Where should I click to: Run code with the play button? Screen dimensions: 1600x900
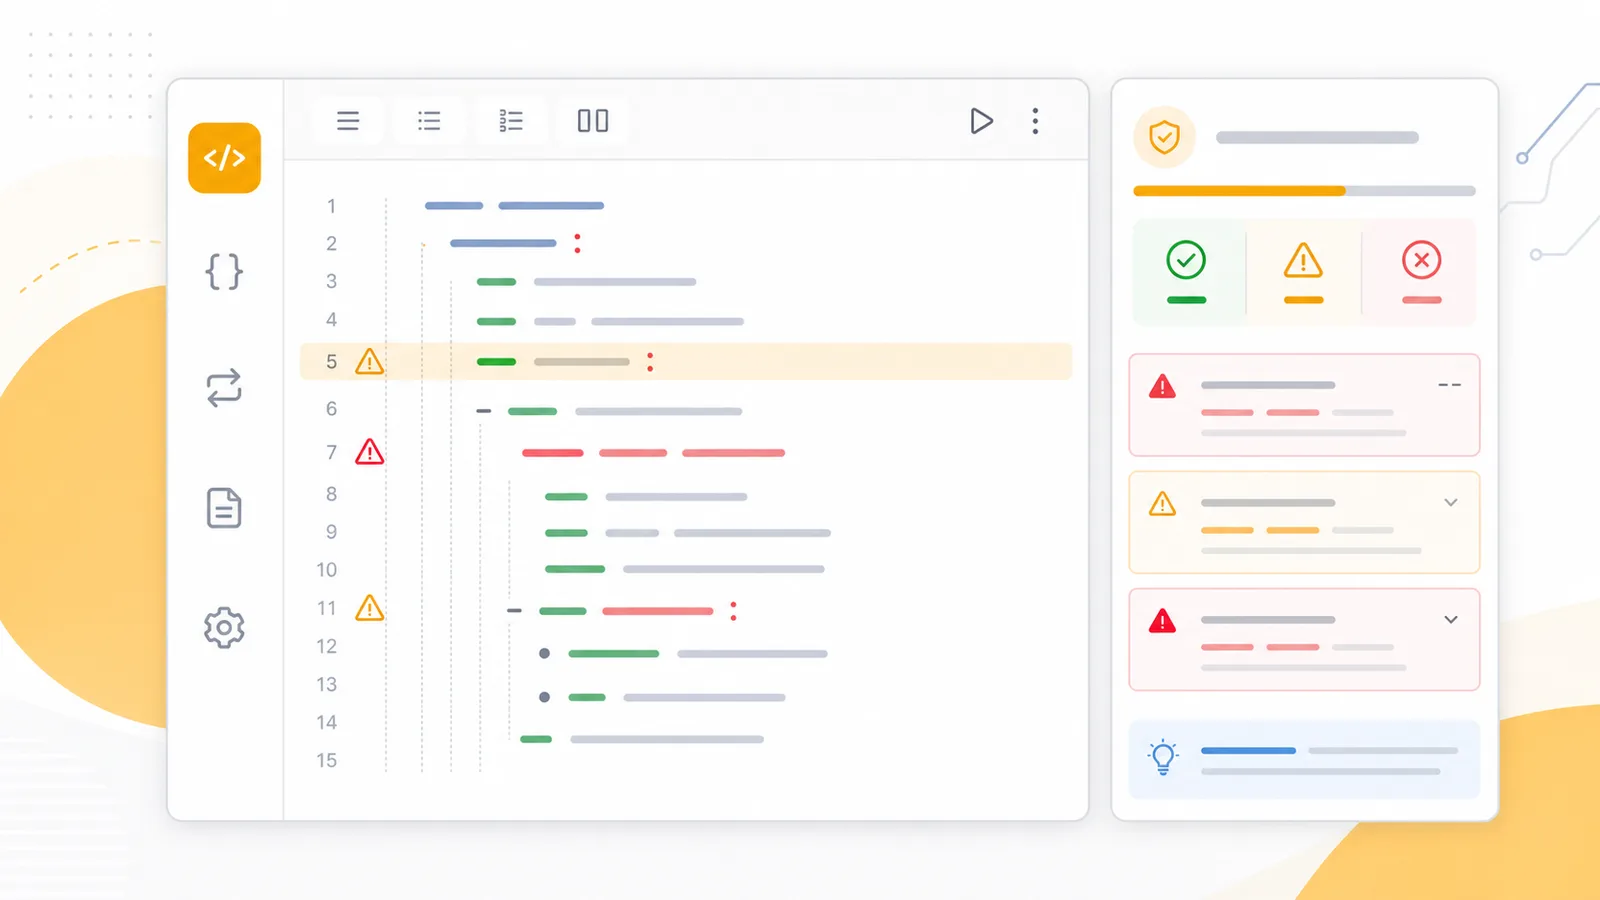(x=981, y=121)
